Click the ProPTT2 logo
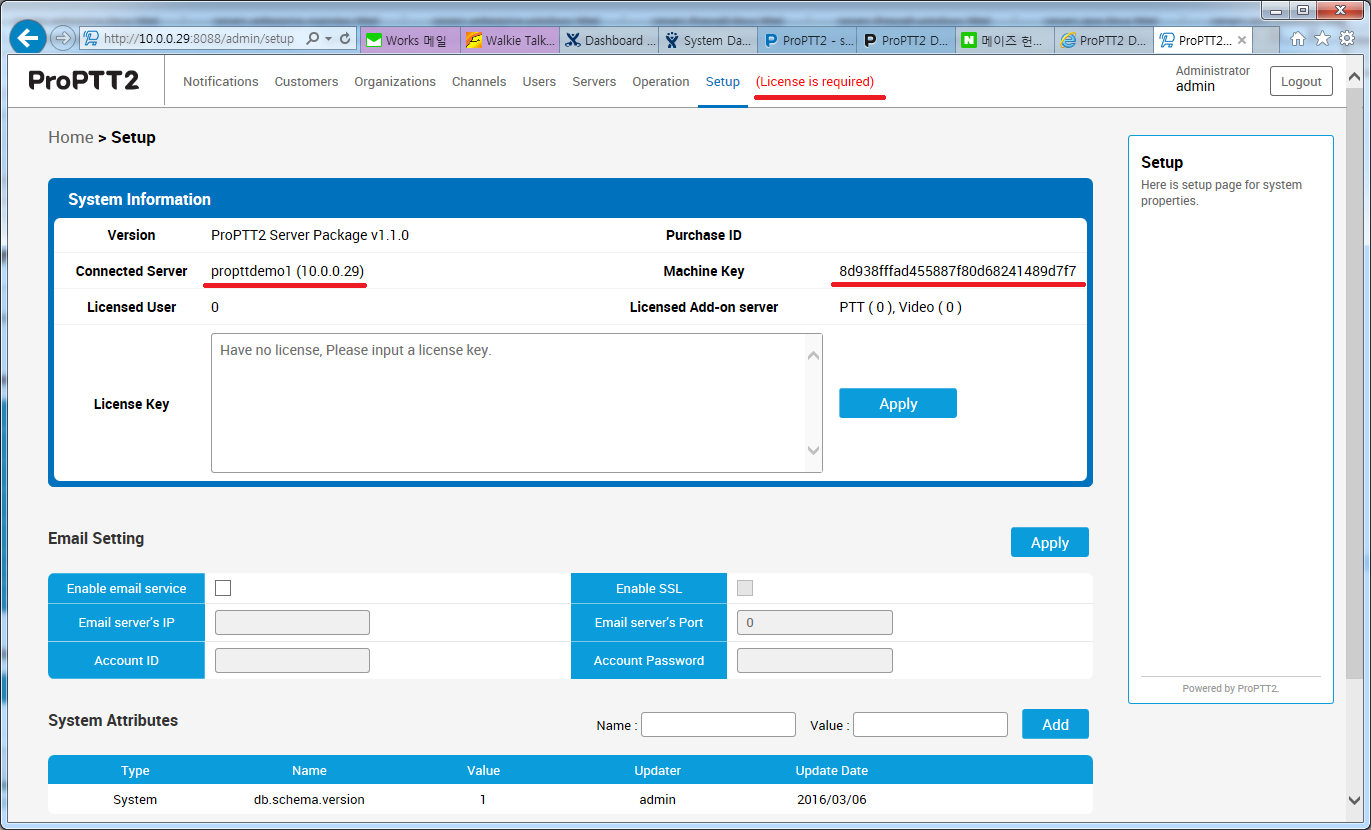Image resolution: width=1371 pixels, height=830 pixels. (84, 81)
